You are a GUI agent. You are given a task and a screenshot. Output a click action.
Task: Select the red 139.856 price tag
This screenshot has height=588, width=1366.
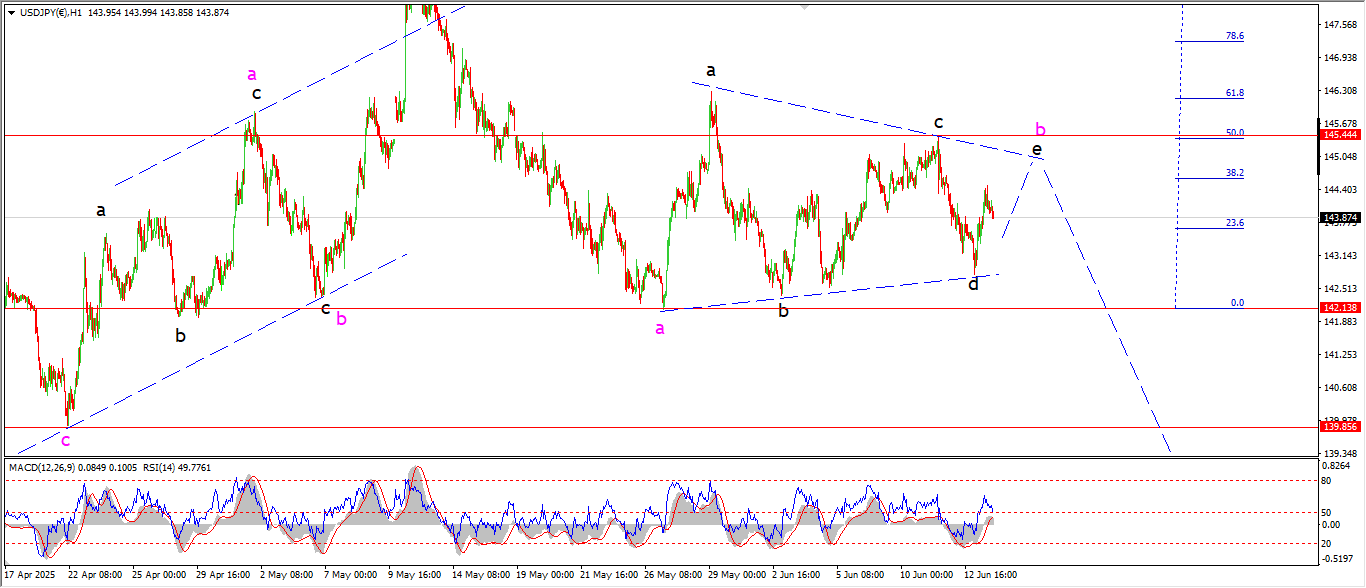1341,427
